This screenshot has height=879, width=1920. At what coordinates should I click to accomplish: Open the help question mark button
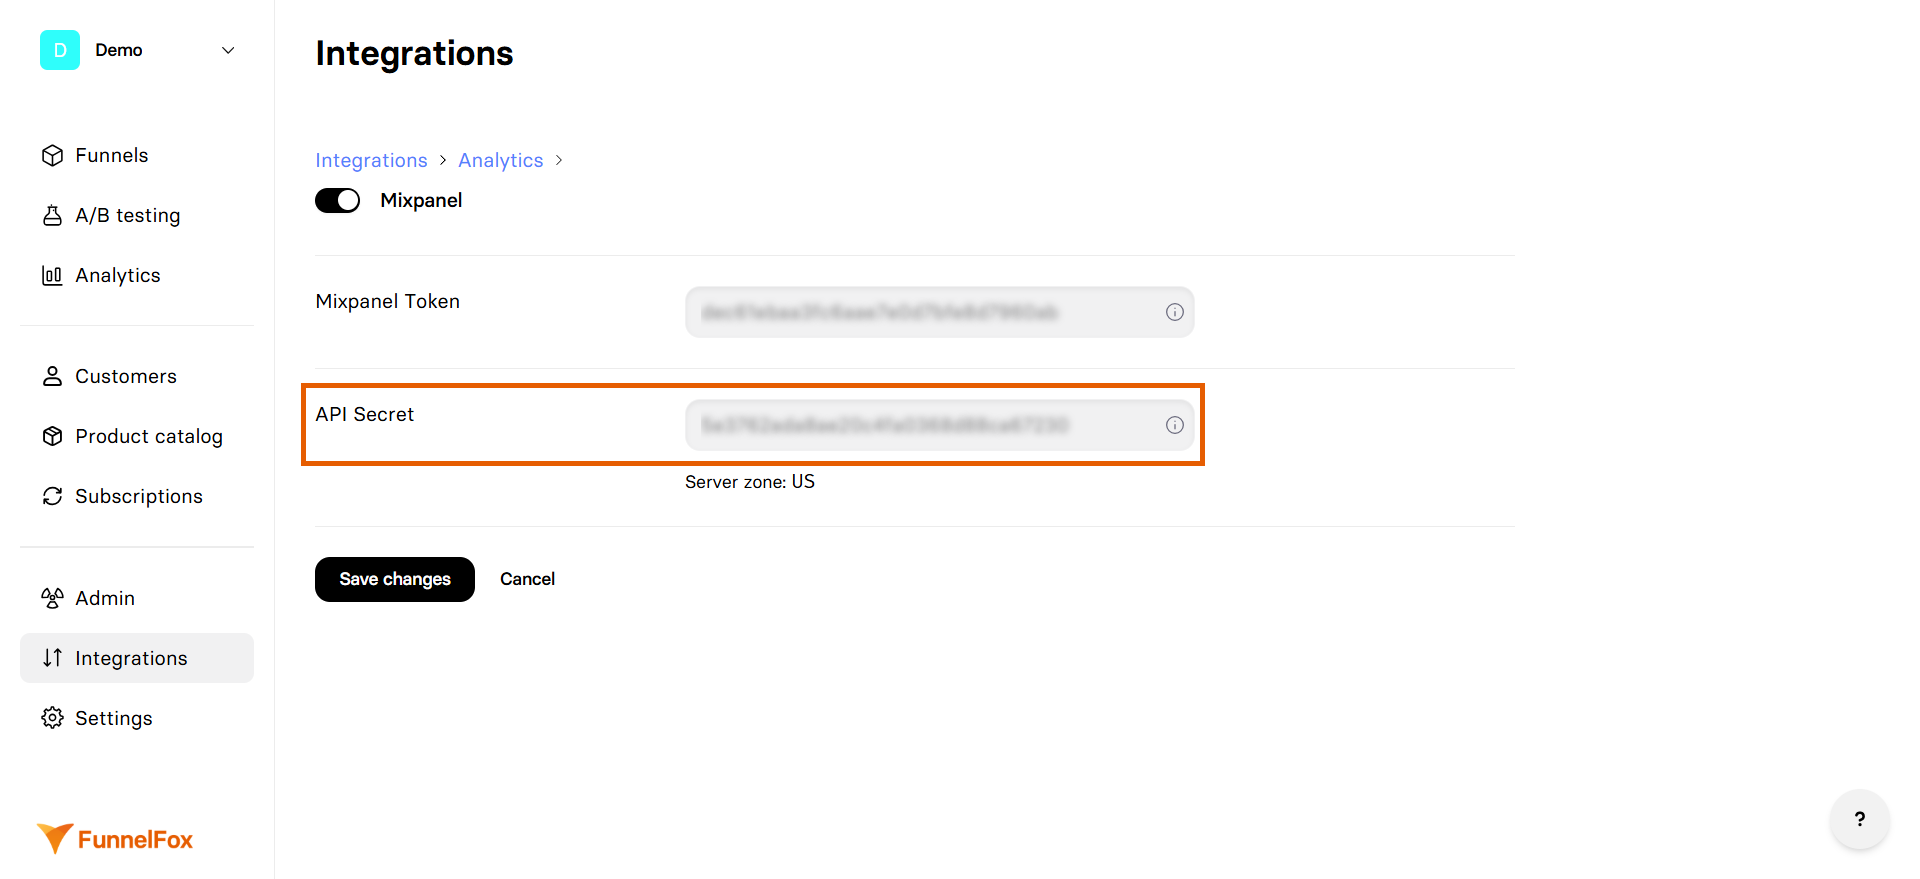tap(1860, 819)
